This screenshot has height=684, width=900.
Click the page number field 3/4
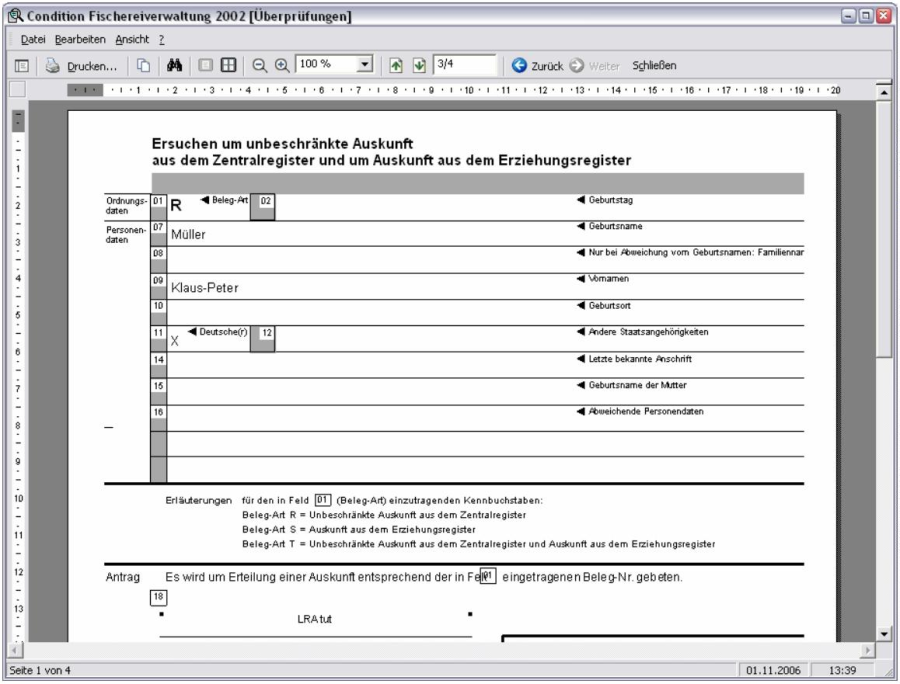463,65
